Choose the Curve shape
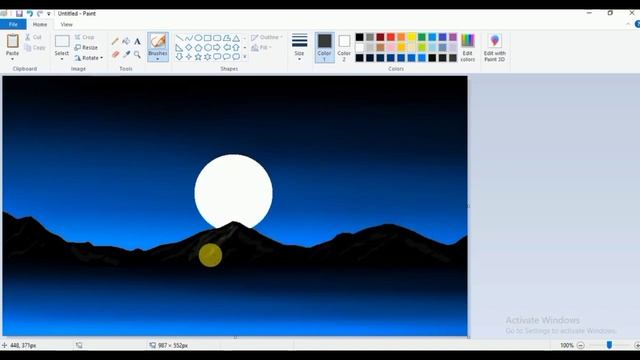 coord(189,38)
